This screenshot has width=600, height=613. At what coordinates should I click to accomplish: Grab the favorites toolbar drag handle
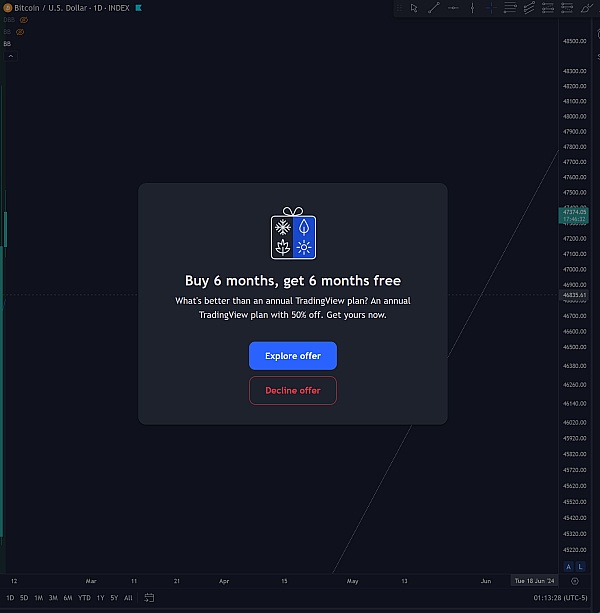399,8
